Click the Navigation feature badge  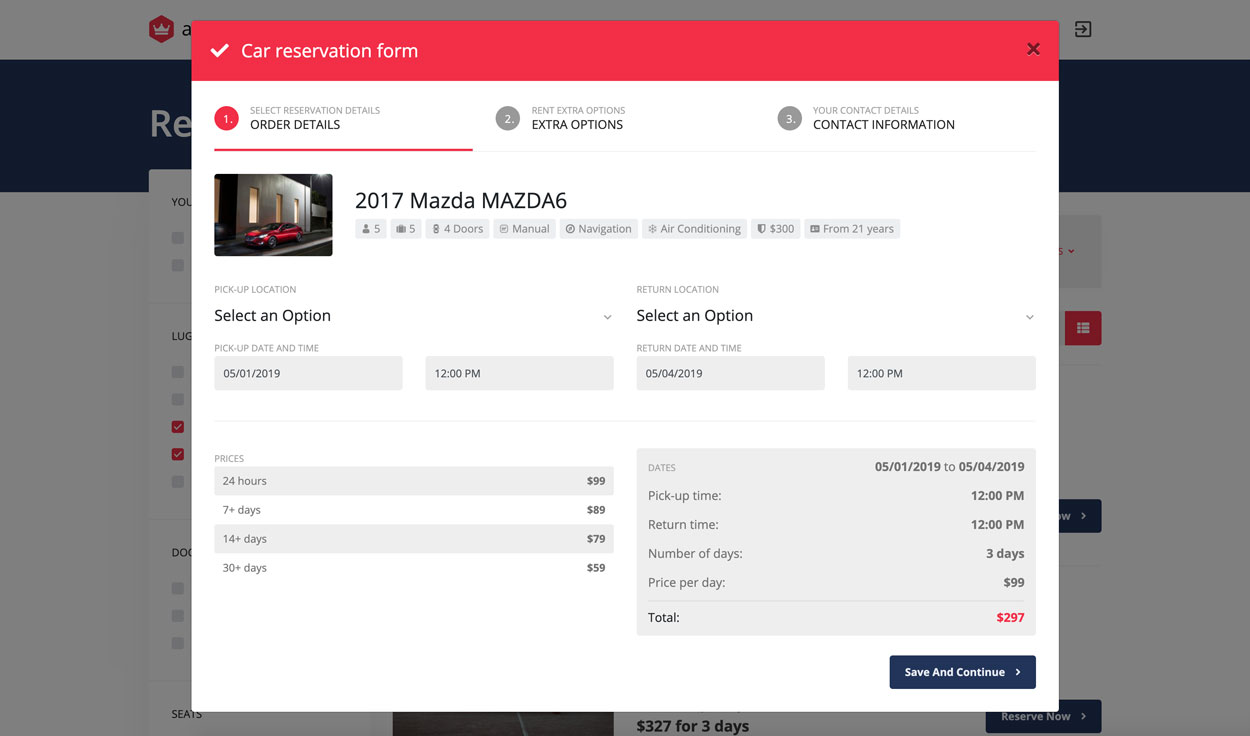[x=598, y=229]
